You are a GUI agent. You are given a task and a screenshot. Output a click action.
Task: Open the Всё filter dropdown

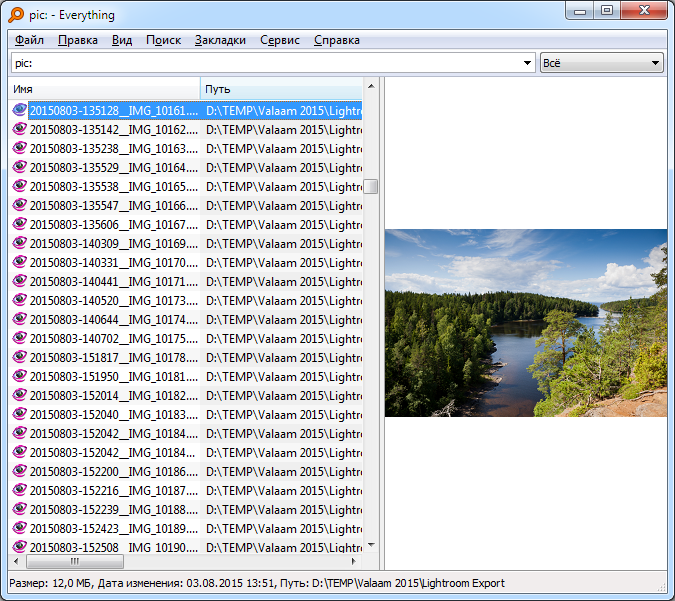click(601, 63)
